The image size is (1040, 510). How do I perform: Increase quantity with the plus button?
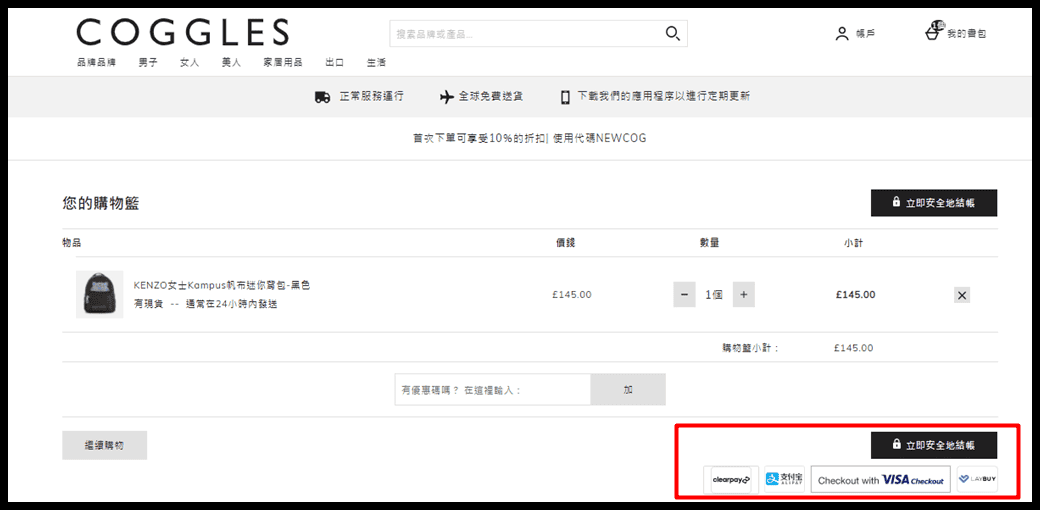[743, 295]
